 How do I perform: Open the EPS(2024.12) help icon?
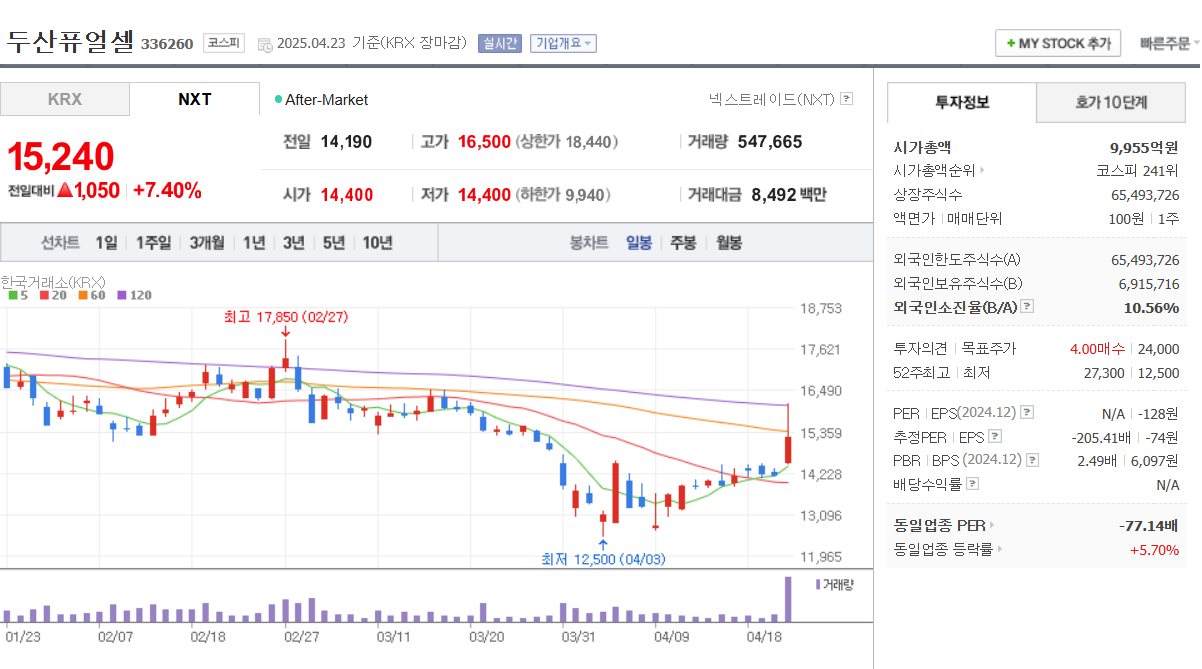1026,413
